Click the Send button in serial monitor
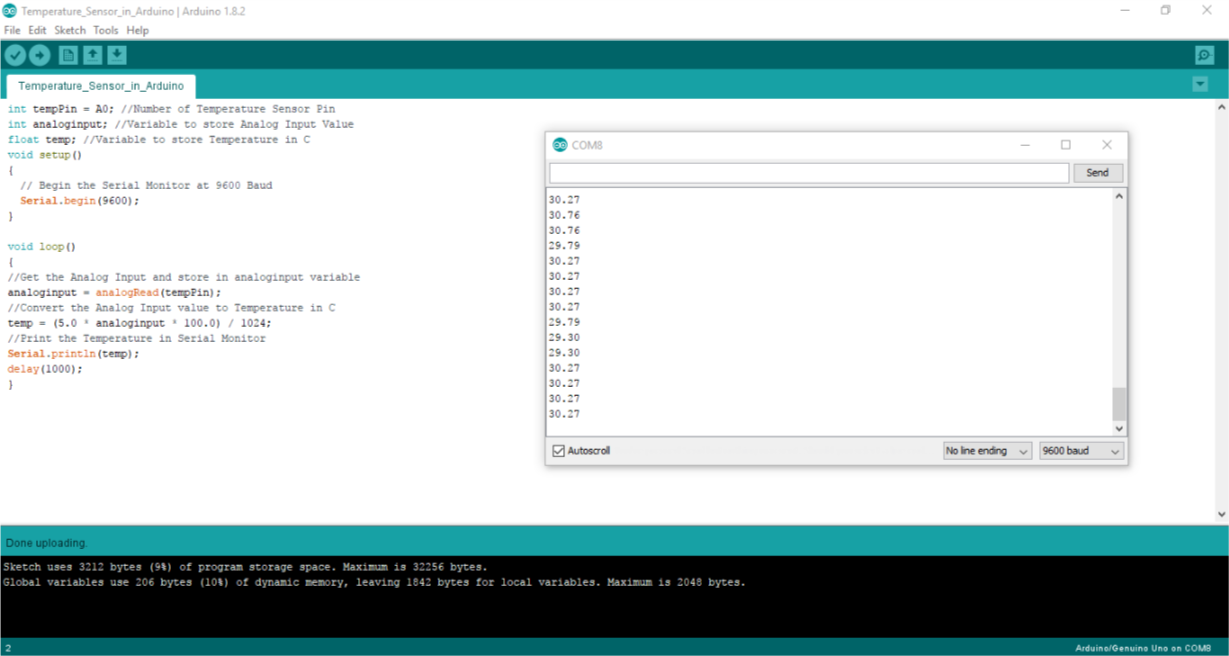This screenshot has height=656, width=1229. (1097, 172)
